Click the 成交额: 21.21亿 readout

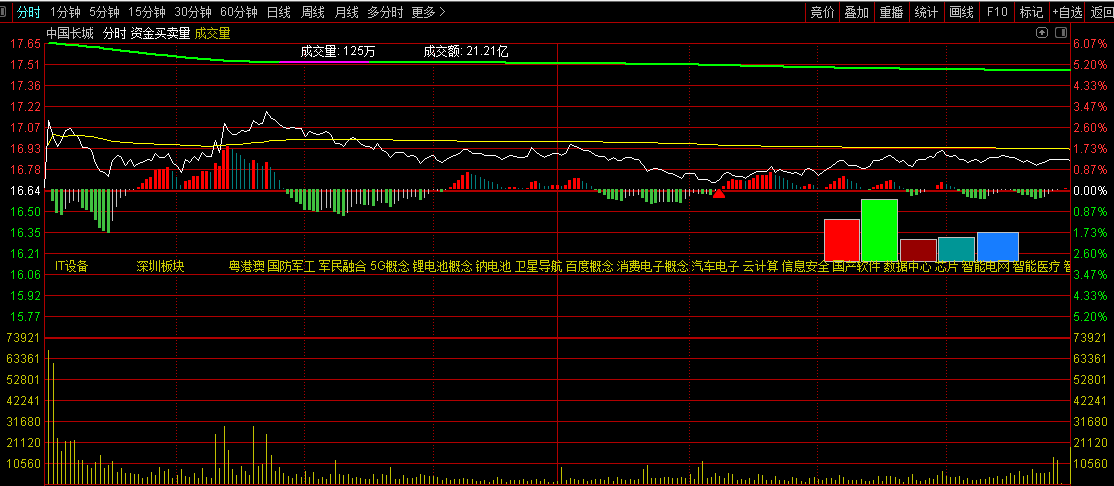[466, 51]
